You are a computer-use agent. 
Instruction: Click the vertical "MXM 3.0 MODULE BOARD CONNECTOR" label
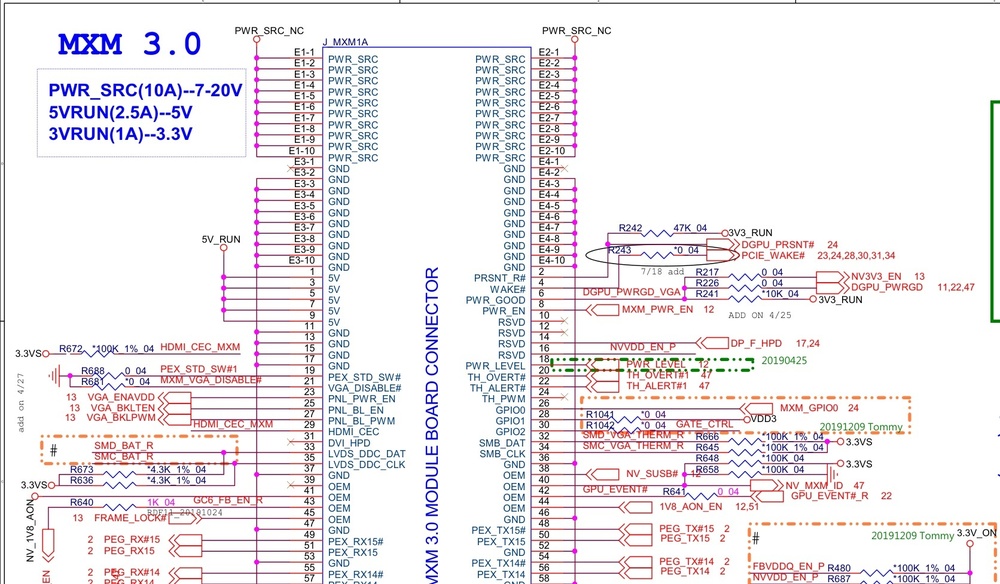[432, 425]
